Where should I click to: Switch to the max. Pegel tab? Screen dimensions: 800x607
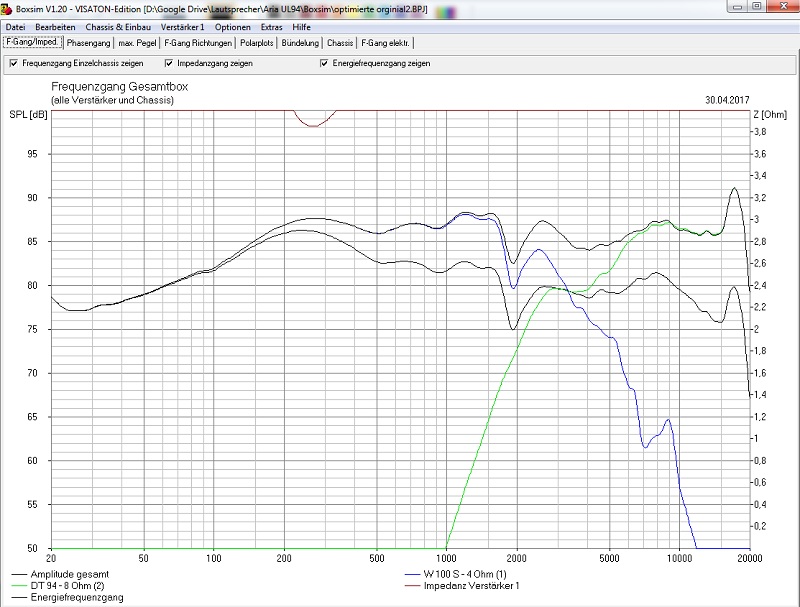point(137,43)
